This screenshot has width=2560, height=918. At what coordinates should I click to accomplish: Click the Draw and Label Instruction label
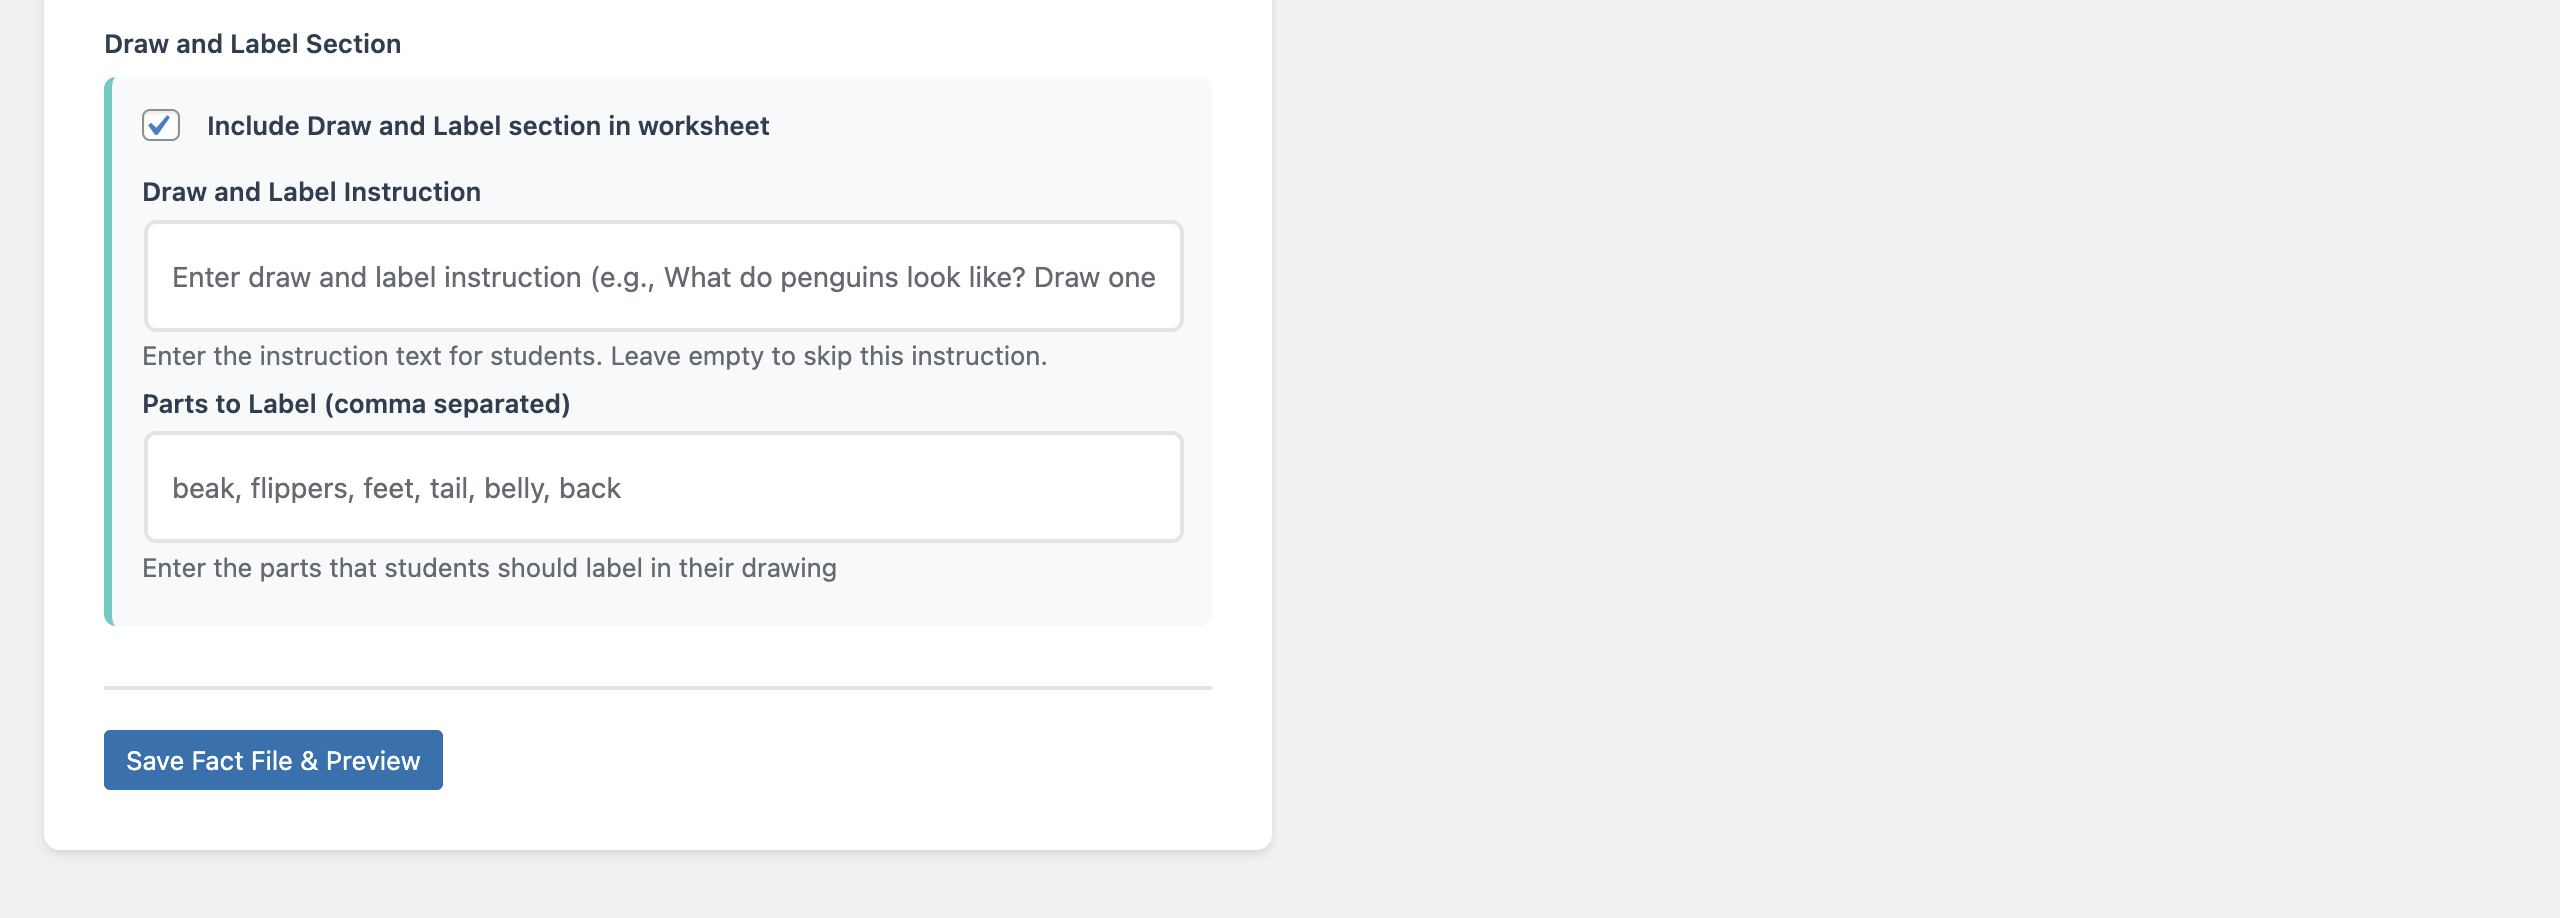311,191
